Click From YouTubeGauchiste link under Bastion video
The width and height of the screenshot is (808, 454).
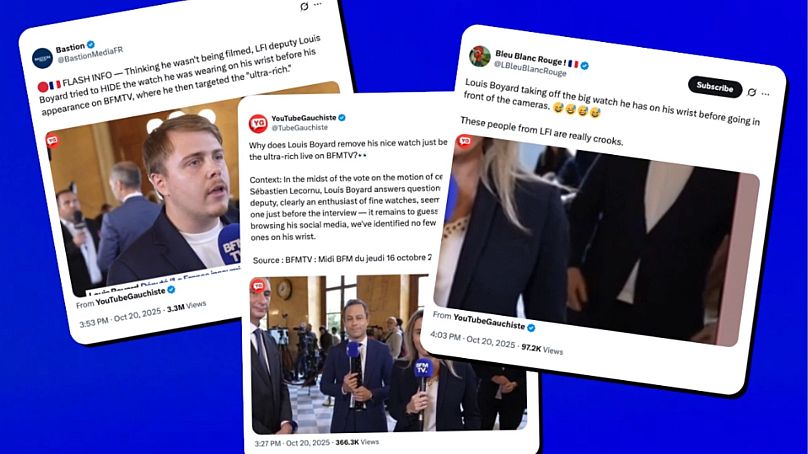click(x=126, y=297)
